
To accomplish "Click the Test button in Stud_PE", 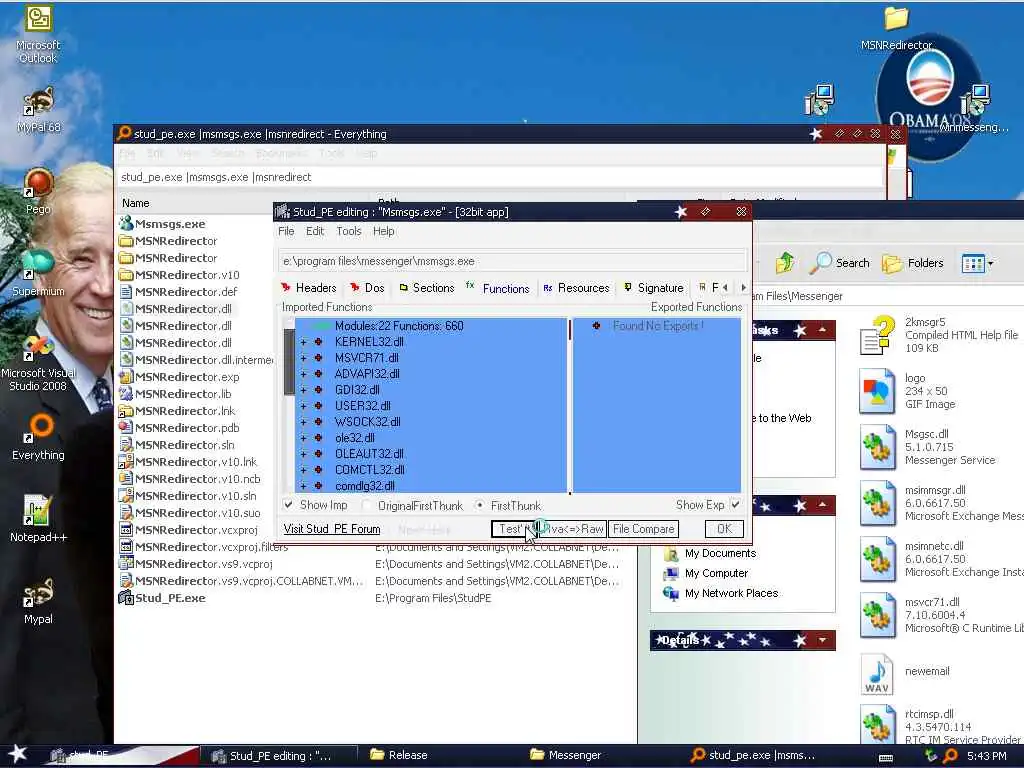I will 514,529.
